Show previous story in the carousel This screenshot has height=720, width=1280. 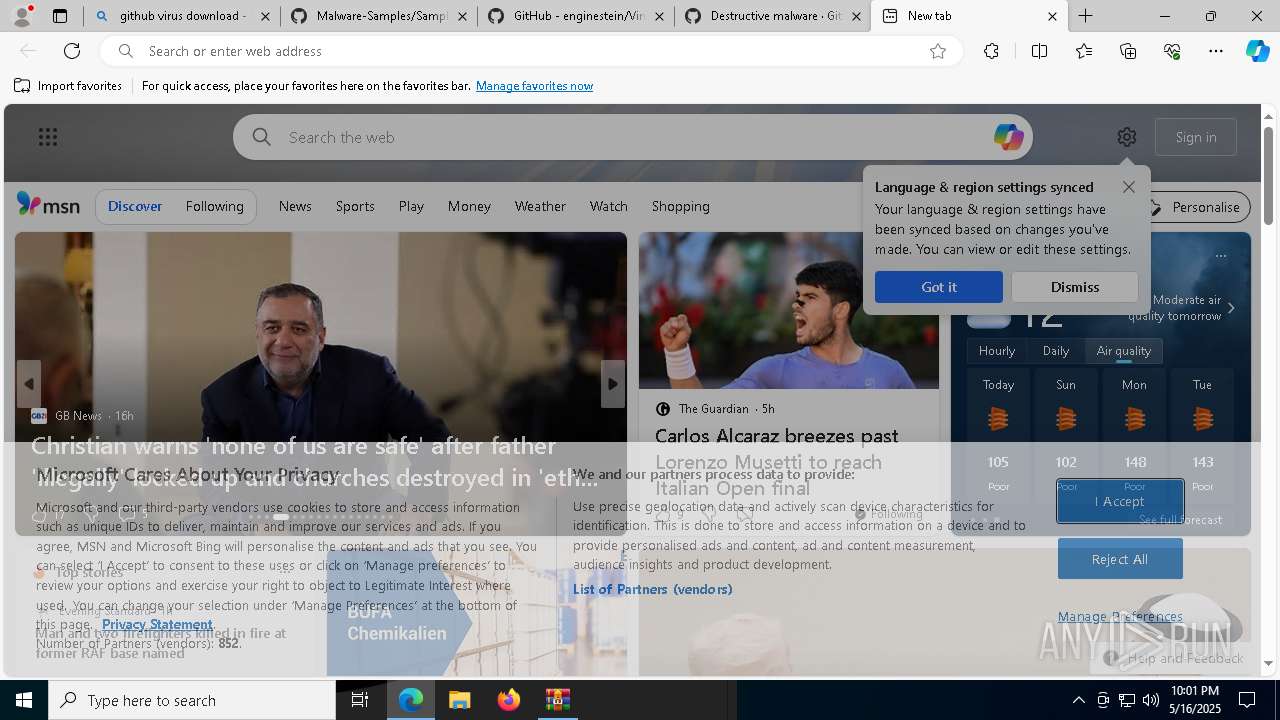click(29, 384)
